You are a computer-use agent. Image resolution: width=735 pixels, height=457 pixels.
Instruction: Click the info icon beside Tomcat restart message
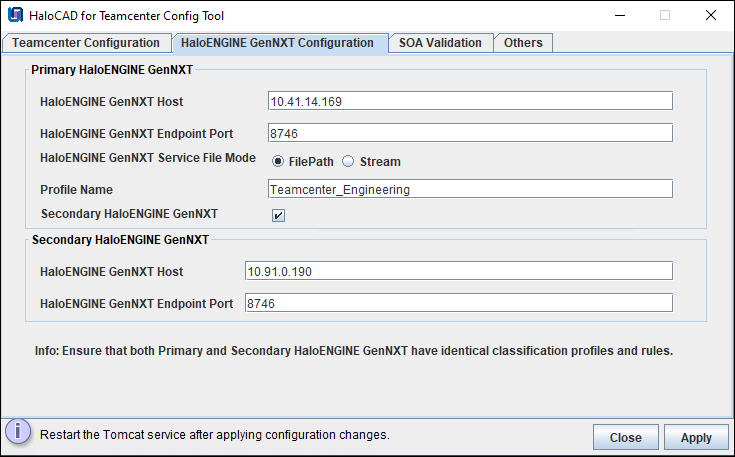[18, 431]
